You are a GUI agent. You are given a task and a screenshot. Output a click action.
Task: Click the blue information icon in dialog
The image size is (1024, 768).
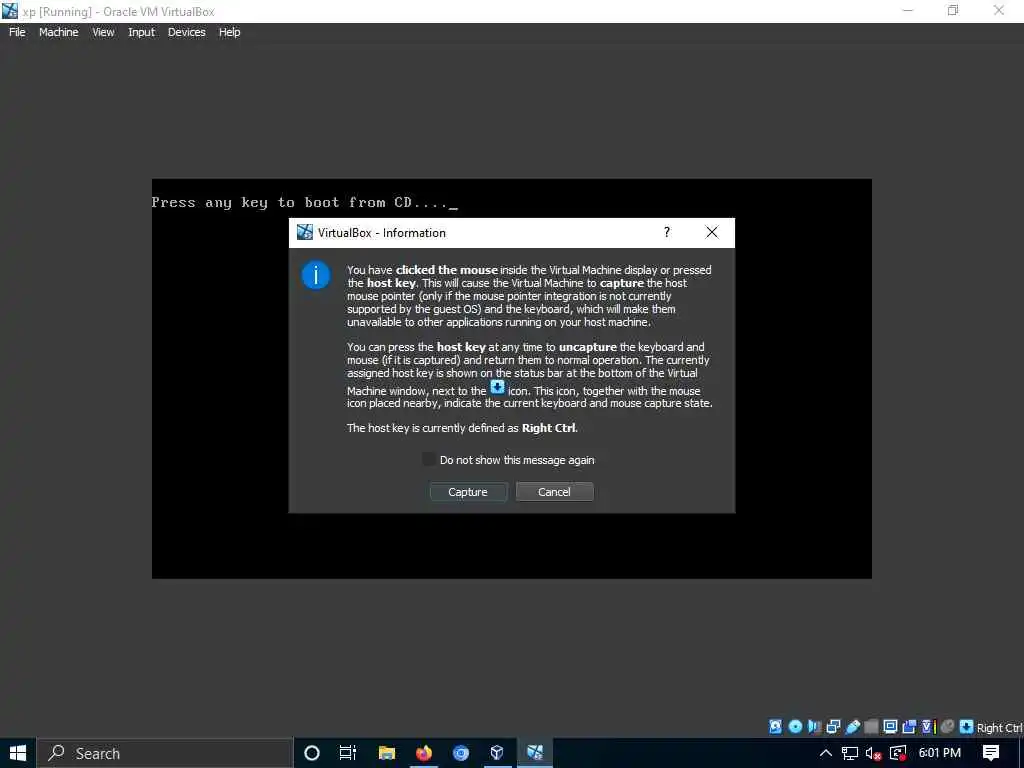point(315,275)
